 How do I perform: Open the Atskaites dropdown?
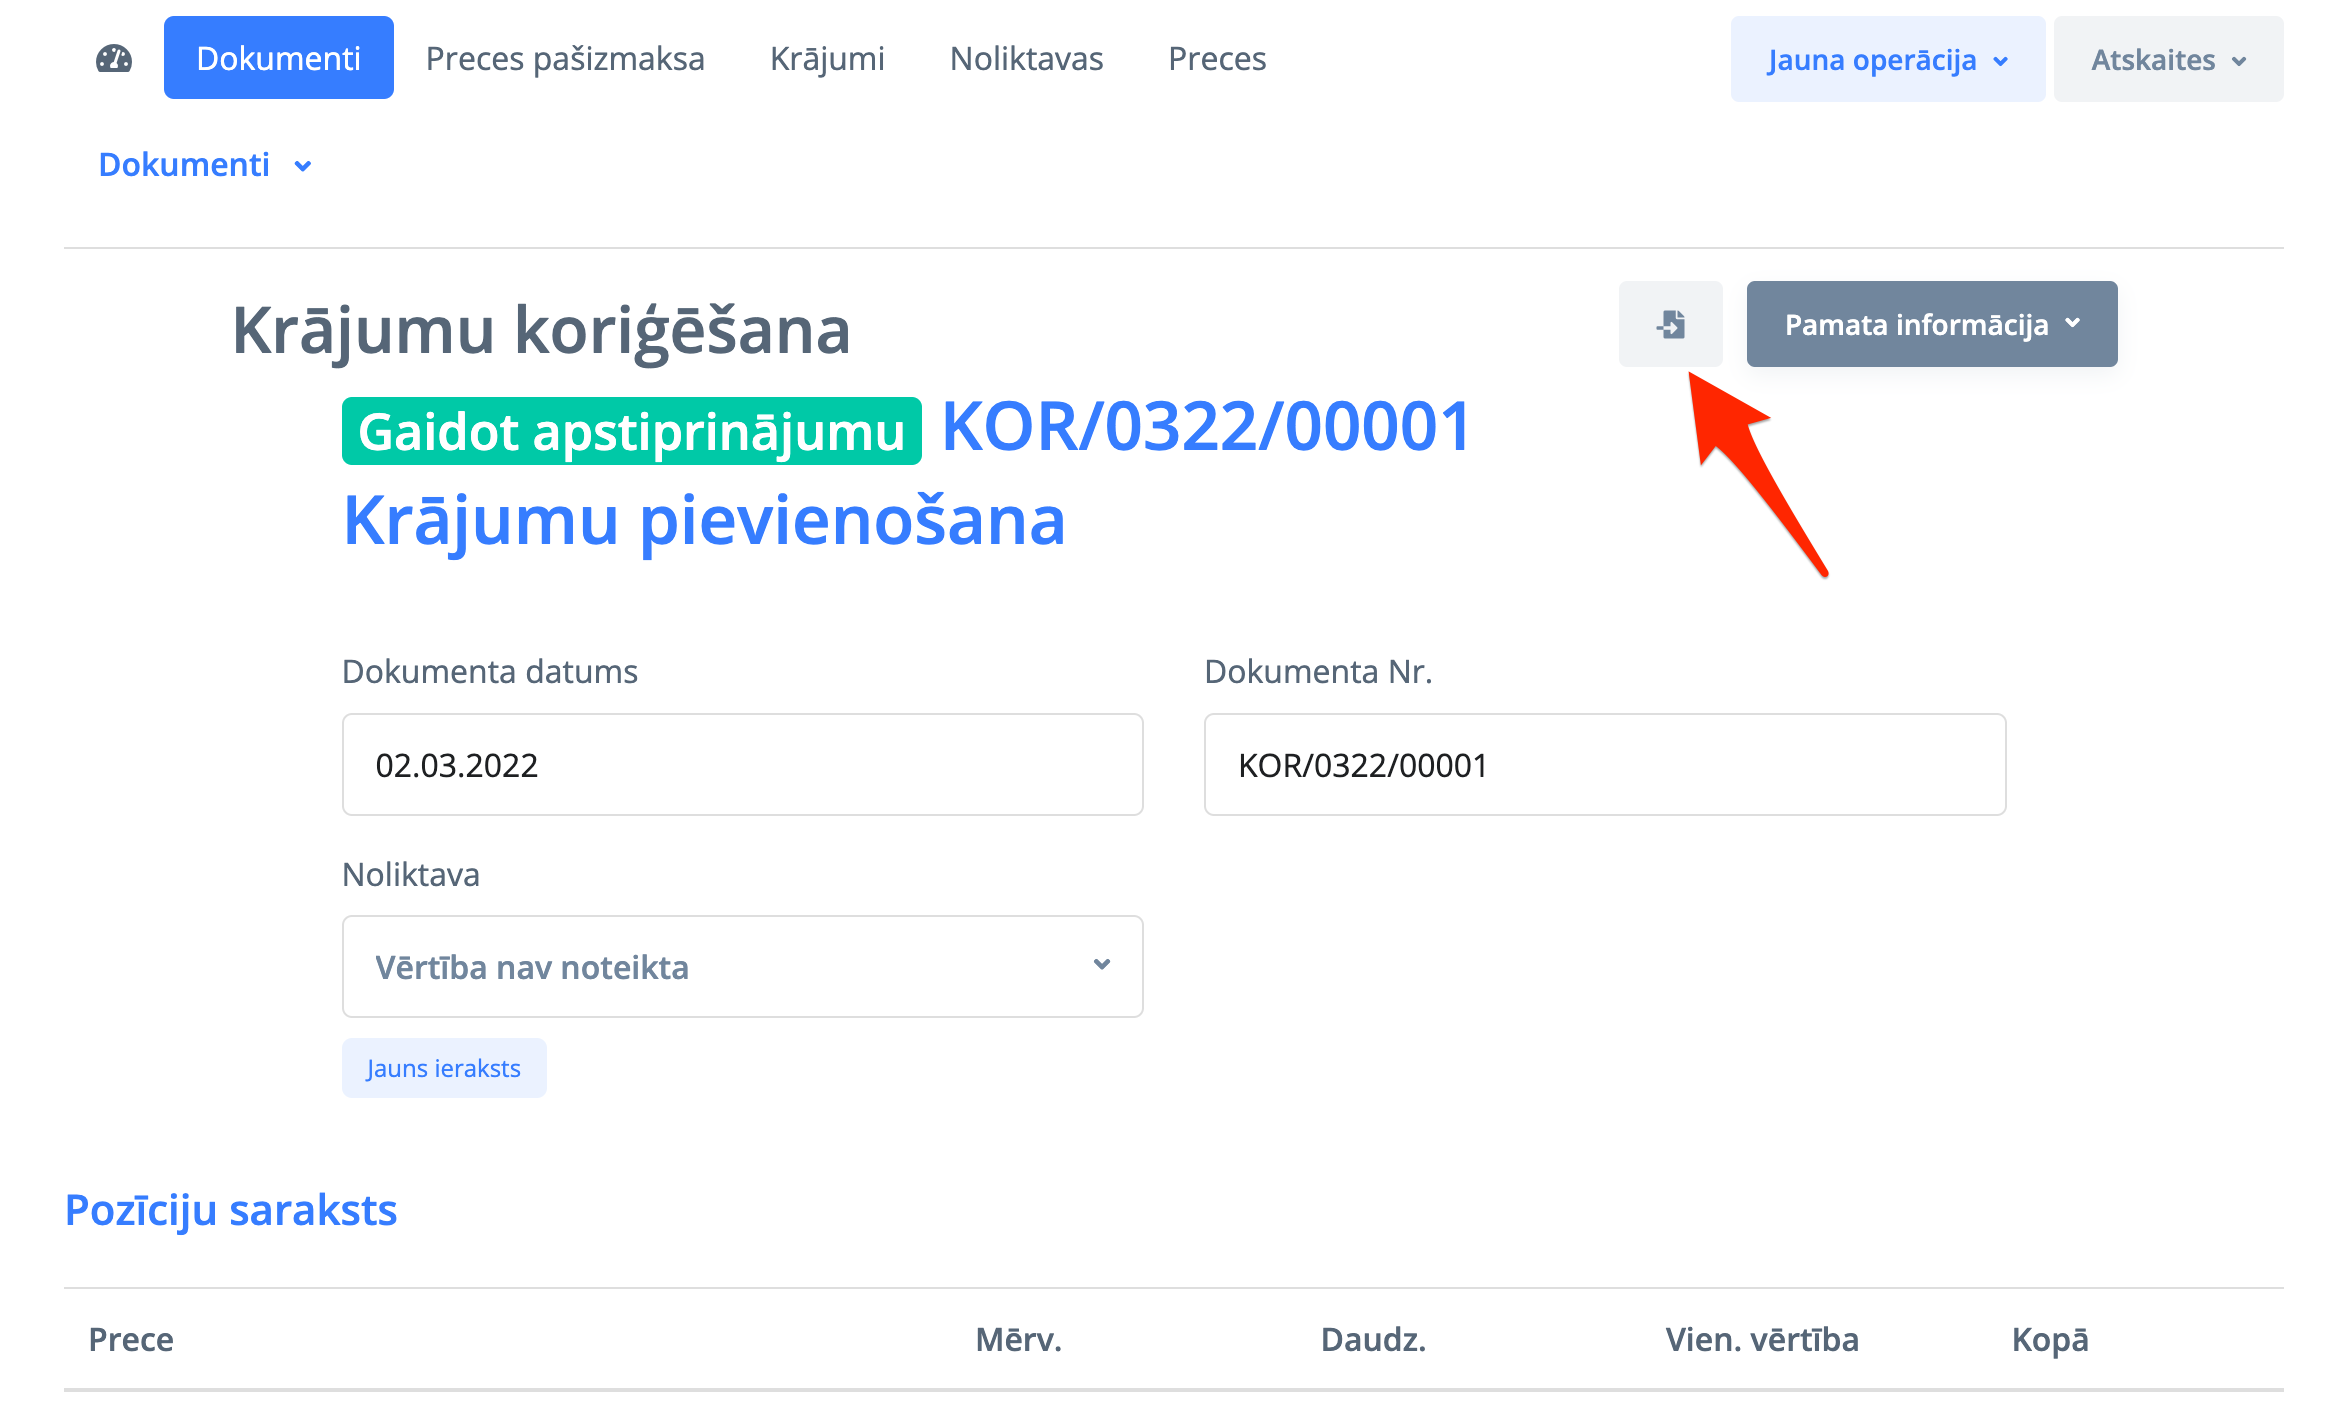click(x=2168, y=60)
